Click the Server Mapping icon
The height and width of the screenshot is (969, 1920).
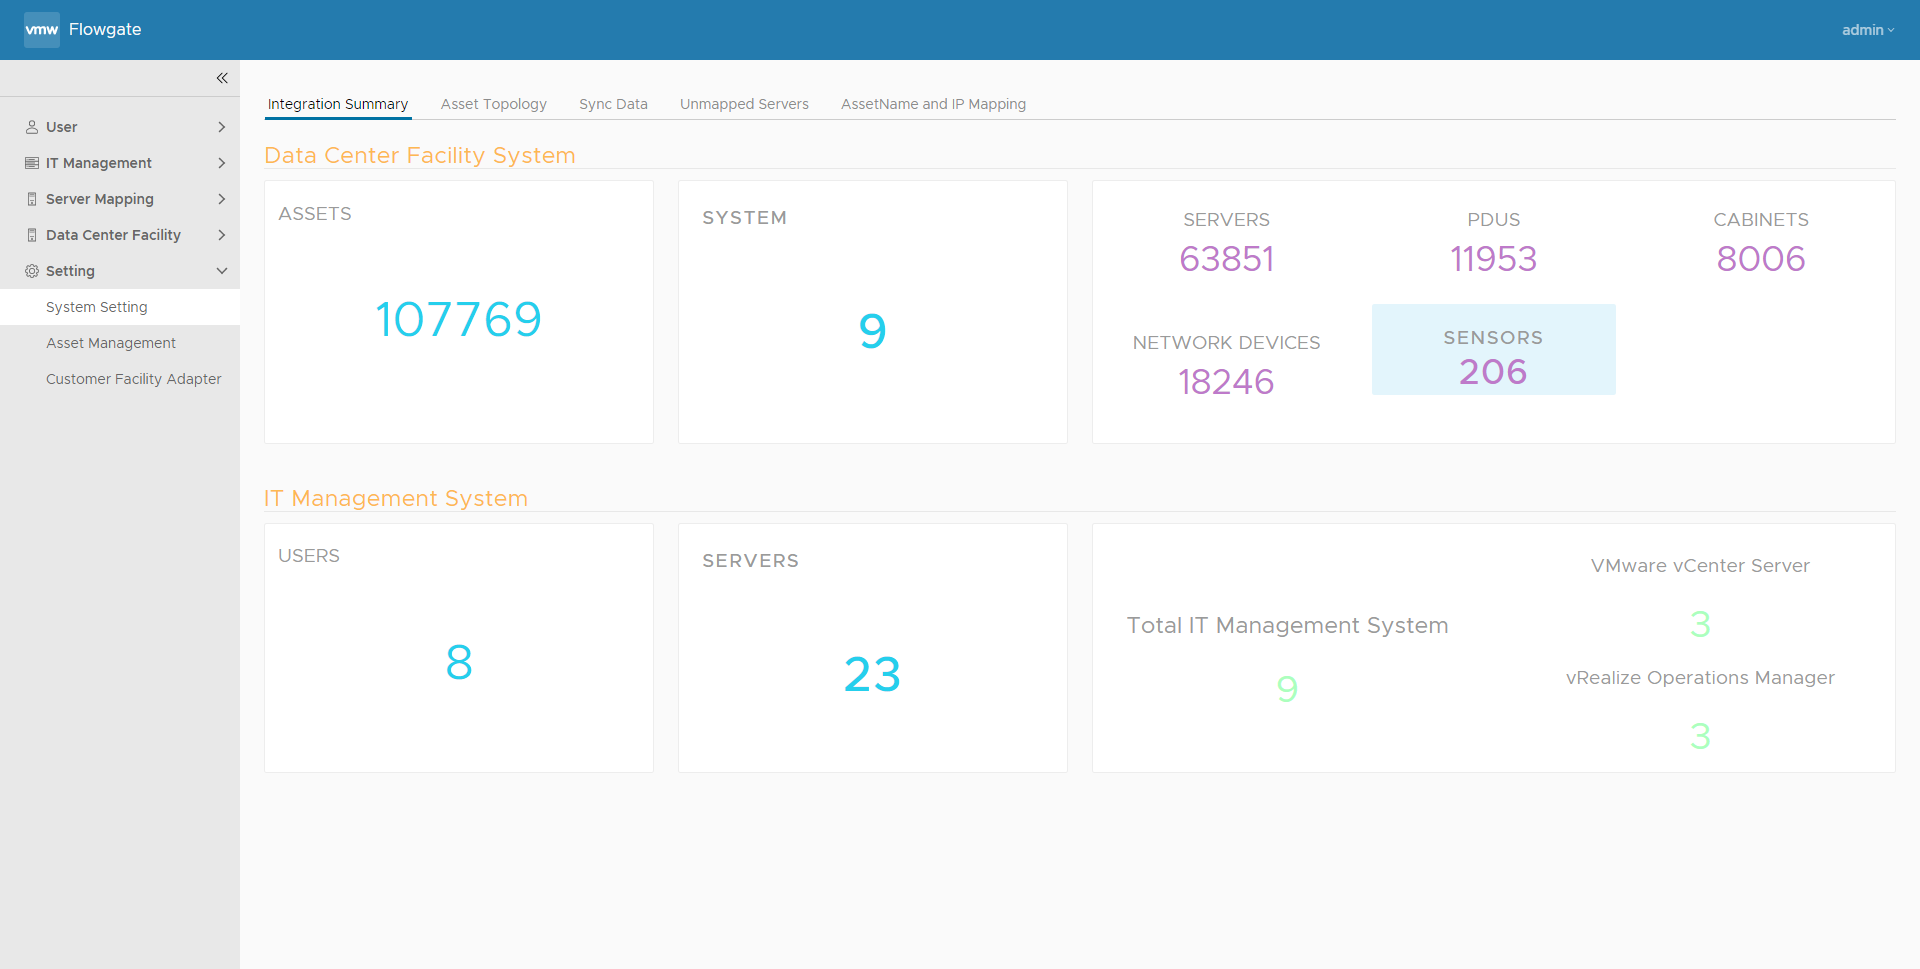[32, 199]
